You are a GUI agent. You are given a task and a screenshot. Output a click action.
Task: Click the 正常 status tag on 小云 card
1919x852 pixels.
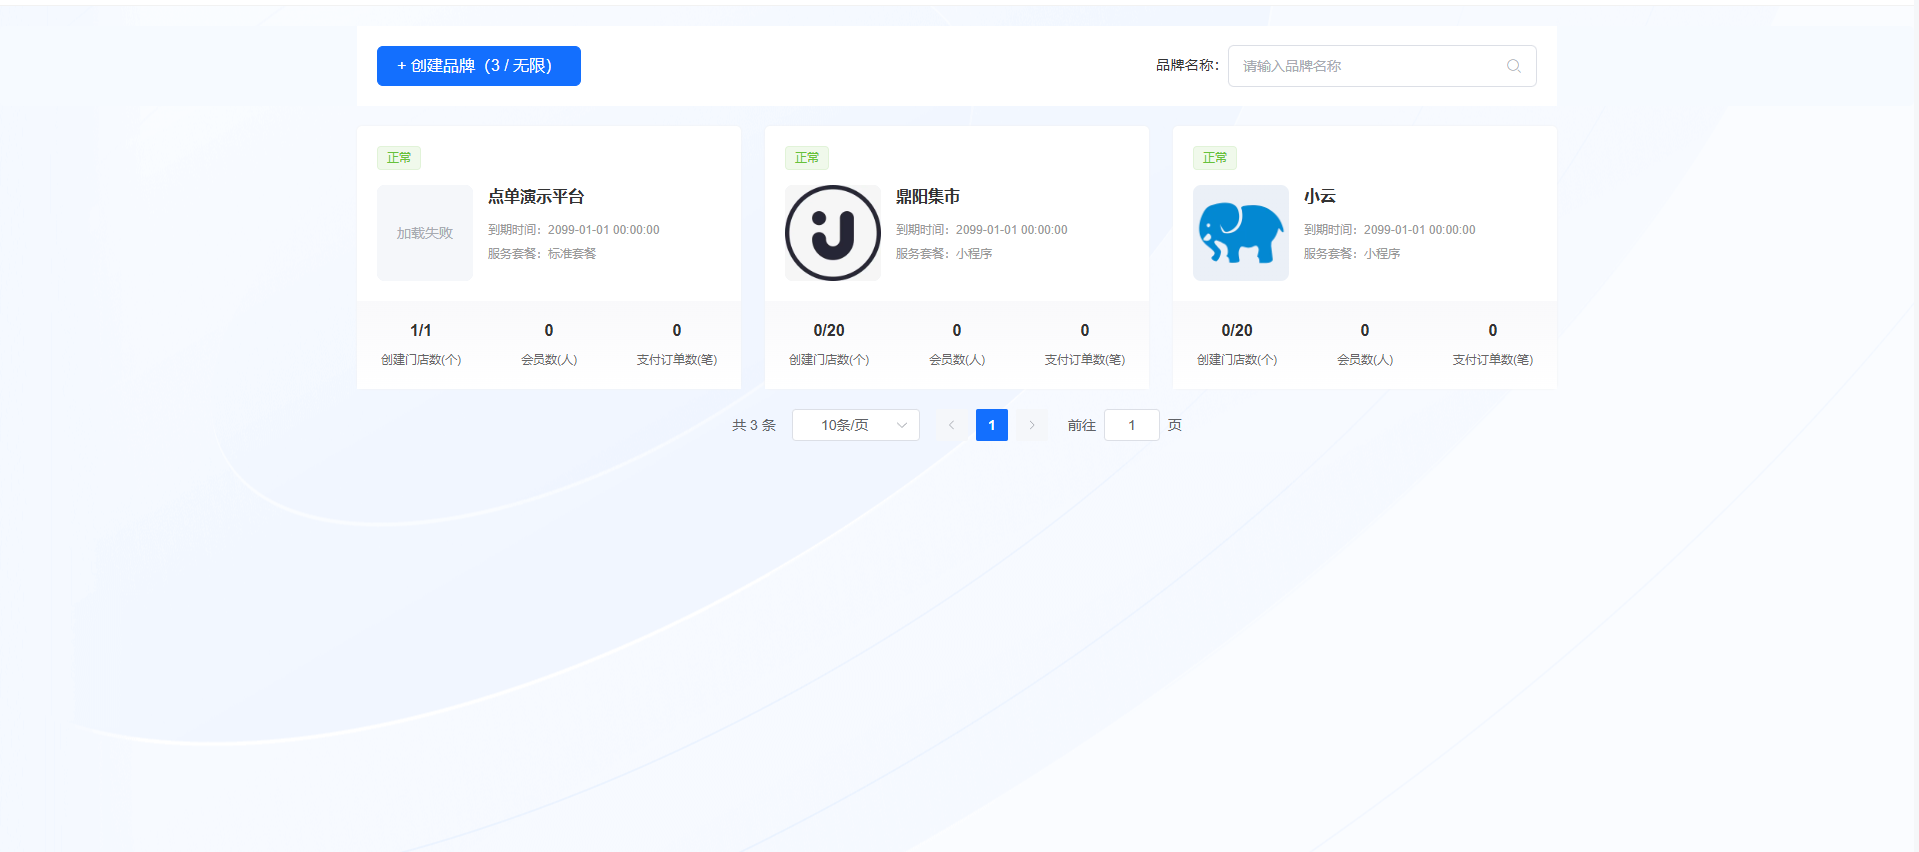(1215, 158)
